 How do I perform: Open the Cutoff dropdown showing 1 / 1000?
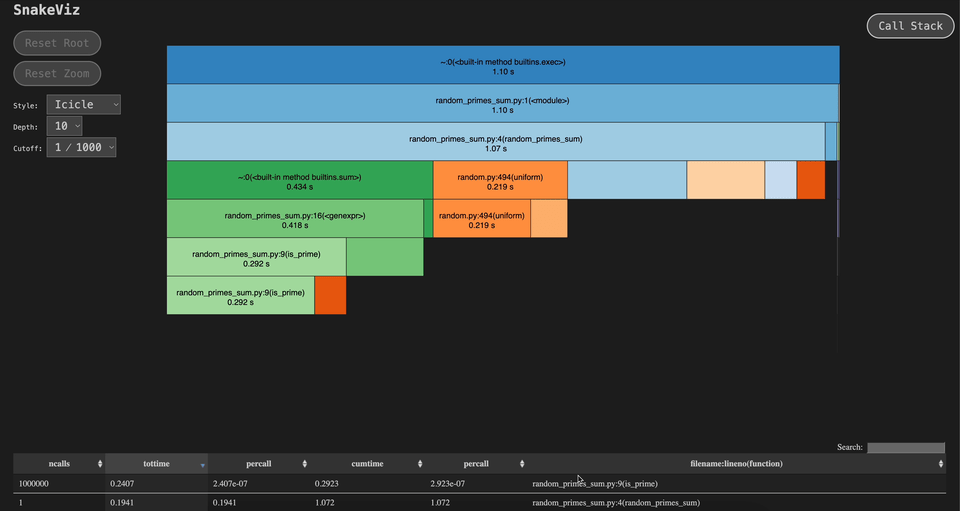(x=81, y=147)
